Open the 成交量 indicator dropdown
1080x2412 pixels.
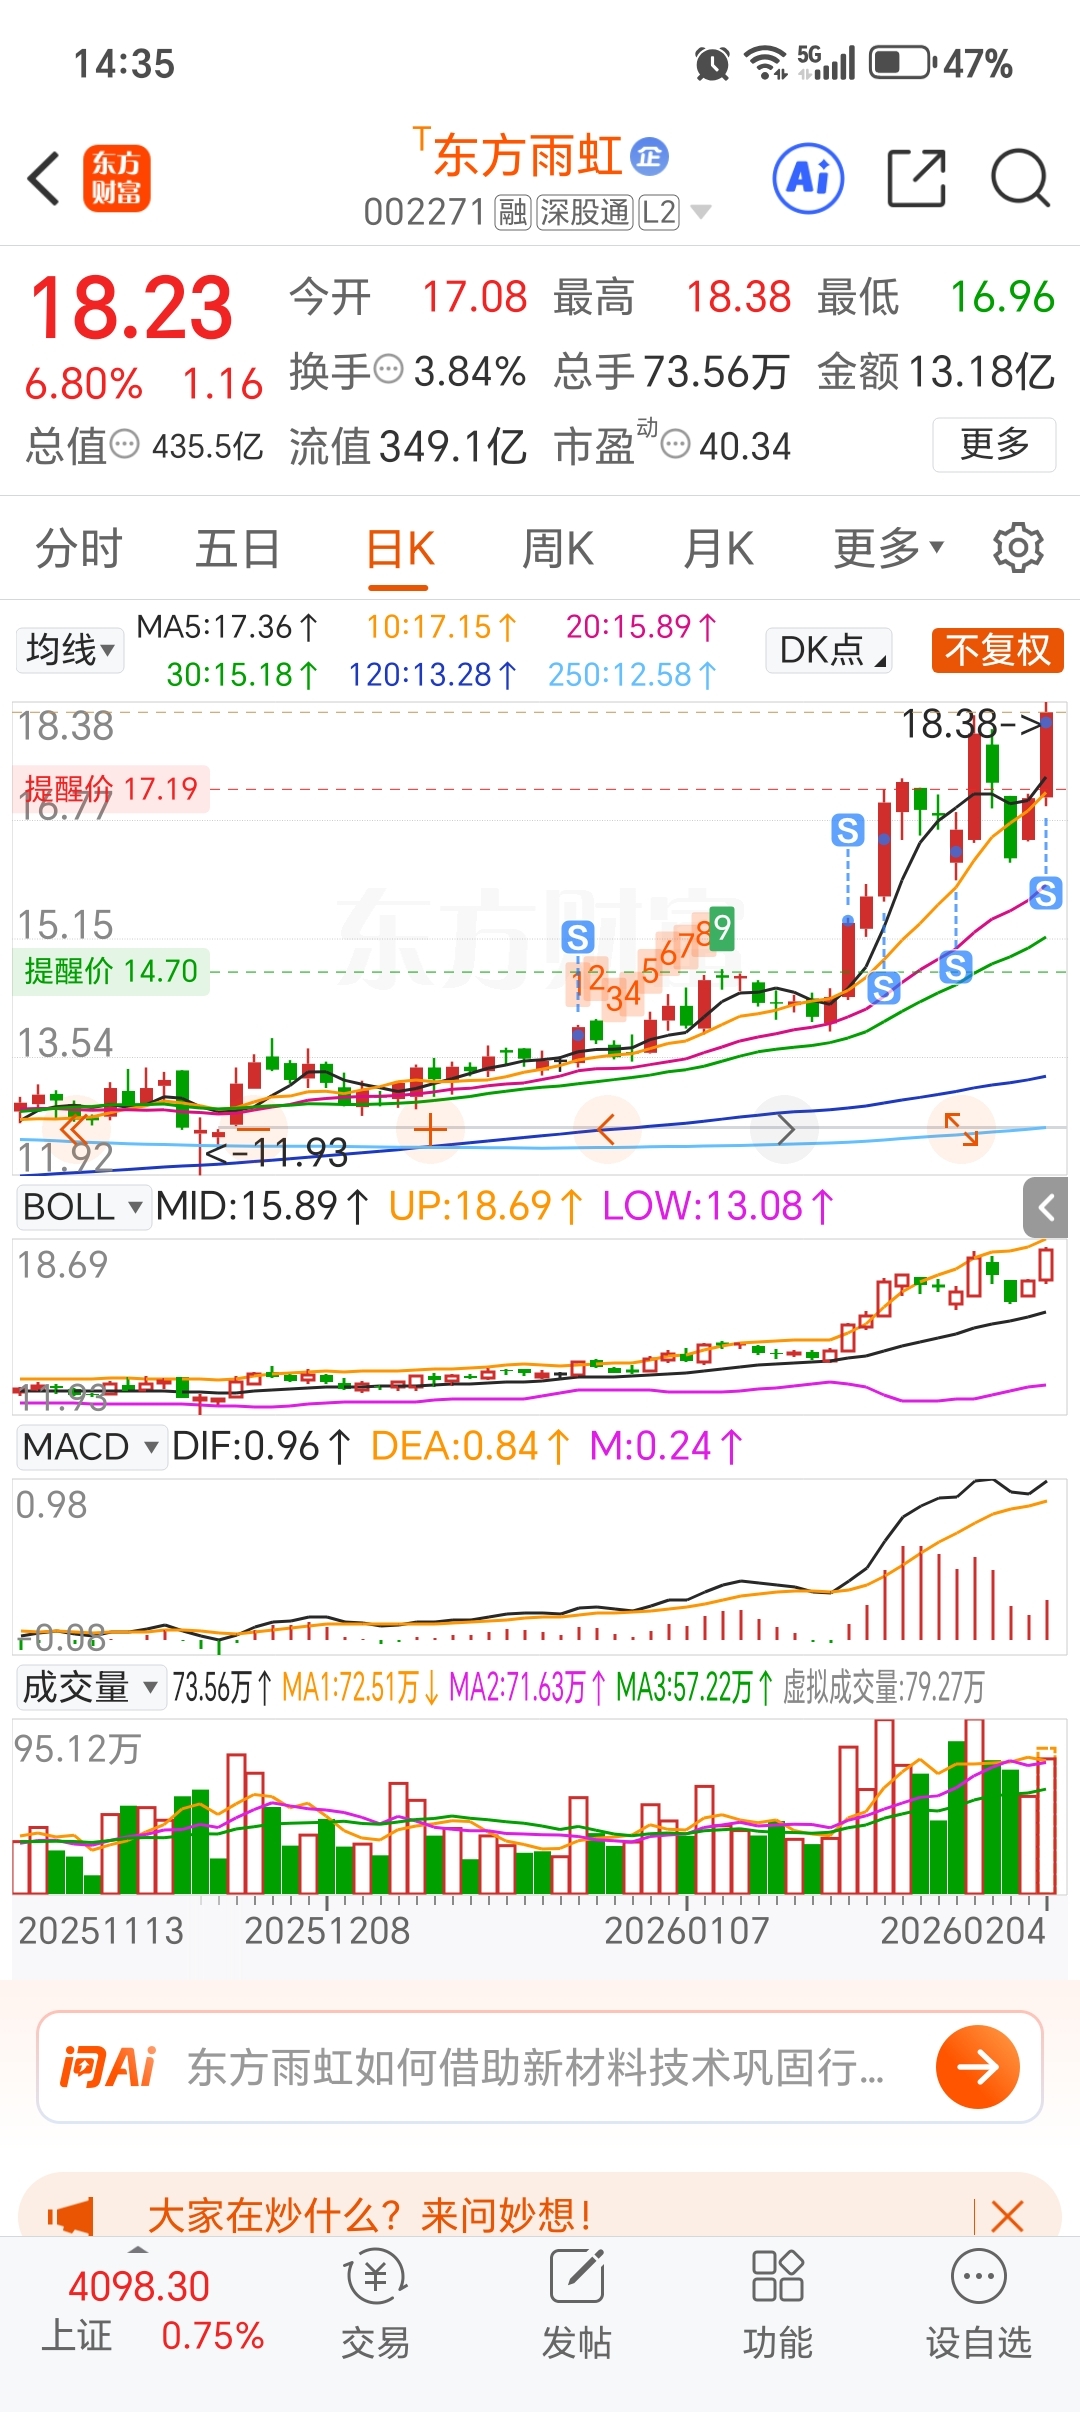click(91, 1687)
